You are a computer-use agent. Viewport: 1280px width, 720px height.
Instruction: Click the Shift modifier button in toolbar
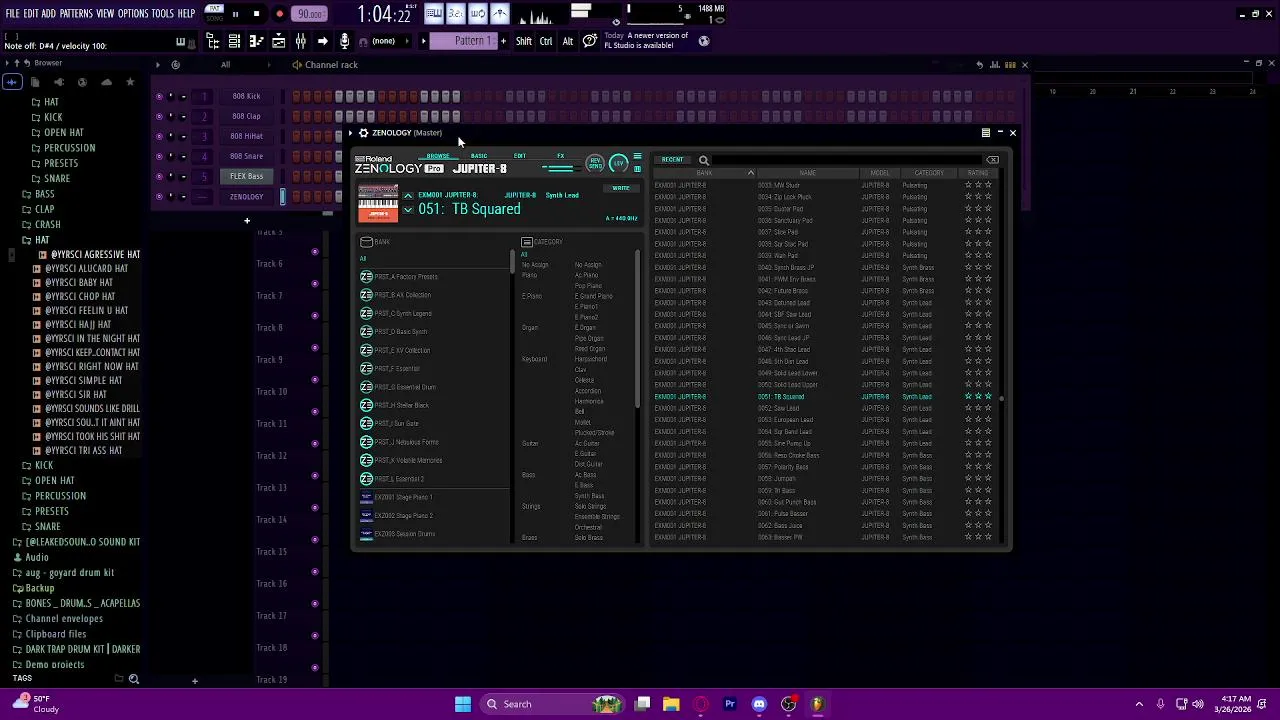point(523,41)
